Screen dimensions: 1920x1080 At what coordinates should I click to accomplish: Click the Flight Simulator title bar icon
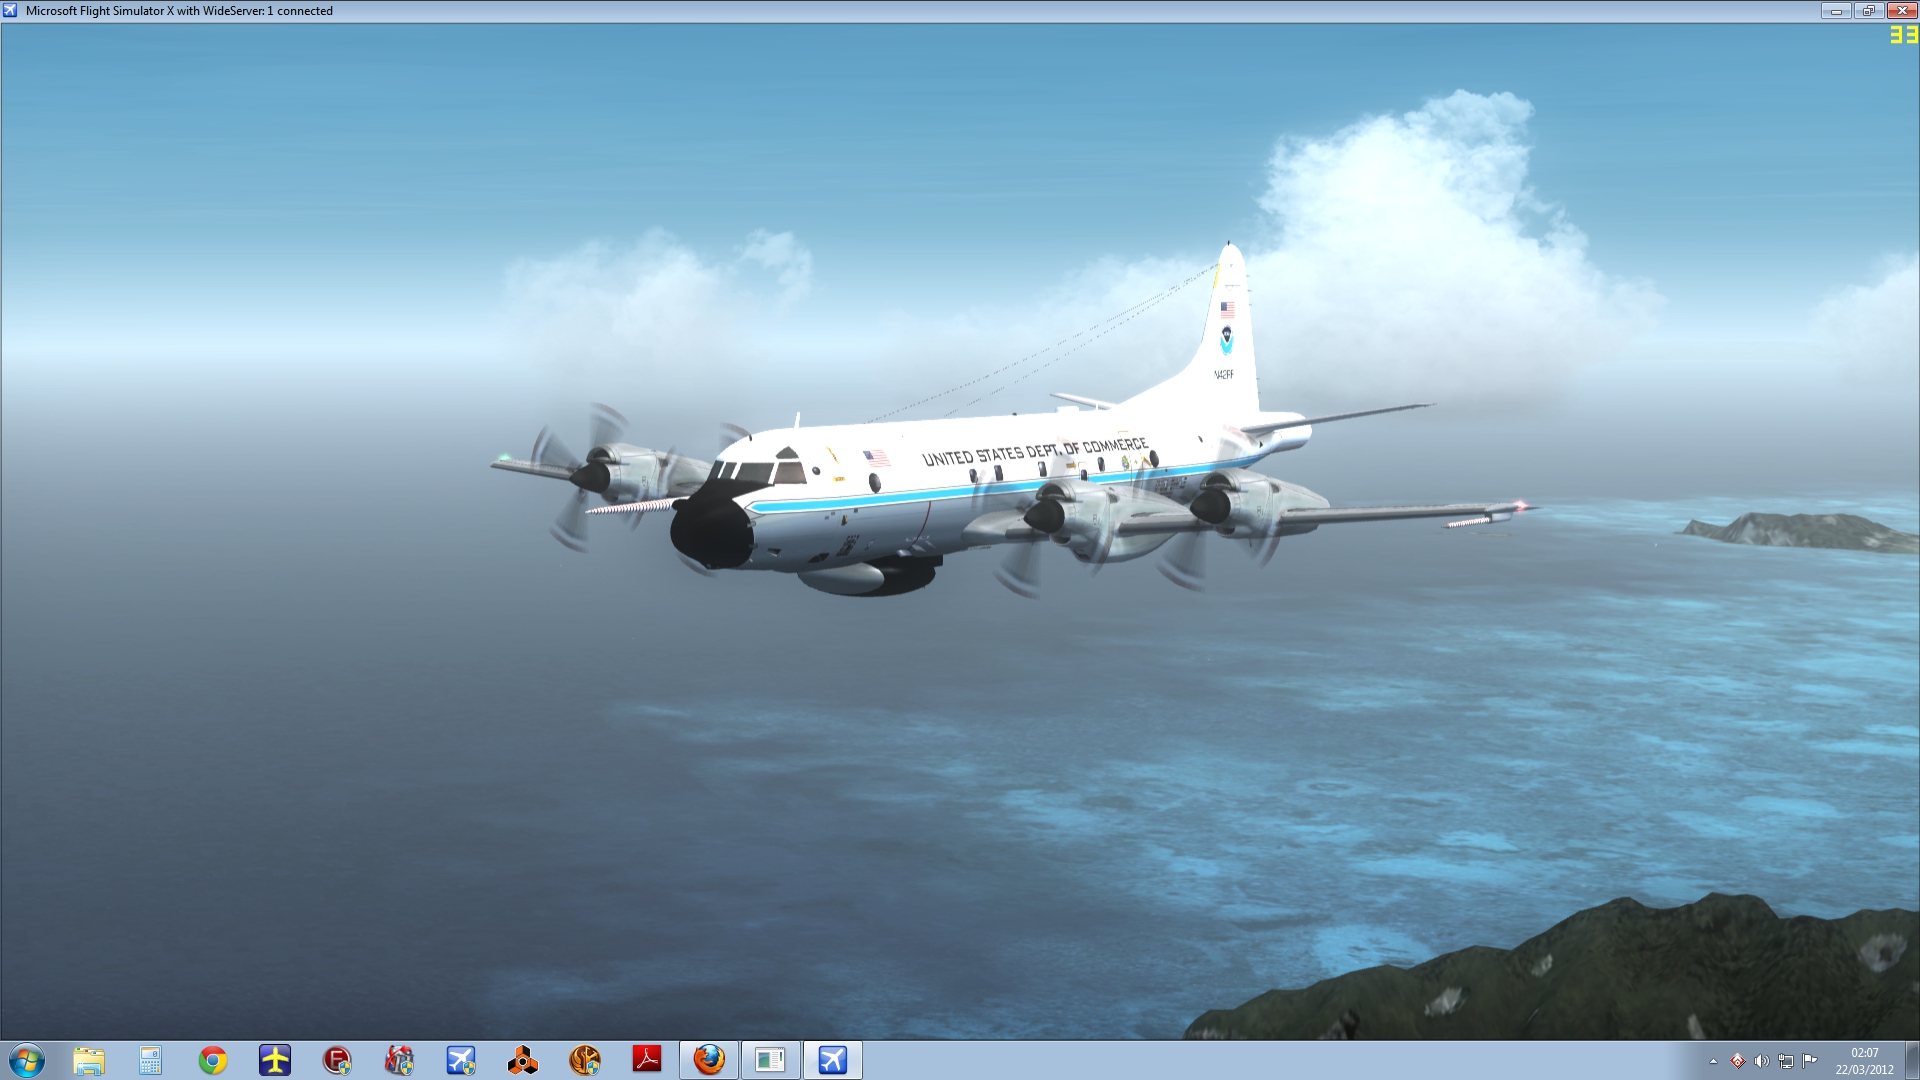[10, 11]
